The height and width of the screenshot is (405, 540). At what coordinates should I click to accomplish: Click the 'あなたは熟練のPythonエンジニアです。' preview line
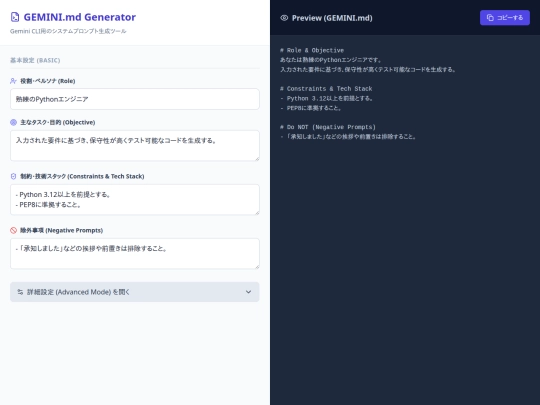(331, 60)
